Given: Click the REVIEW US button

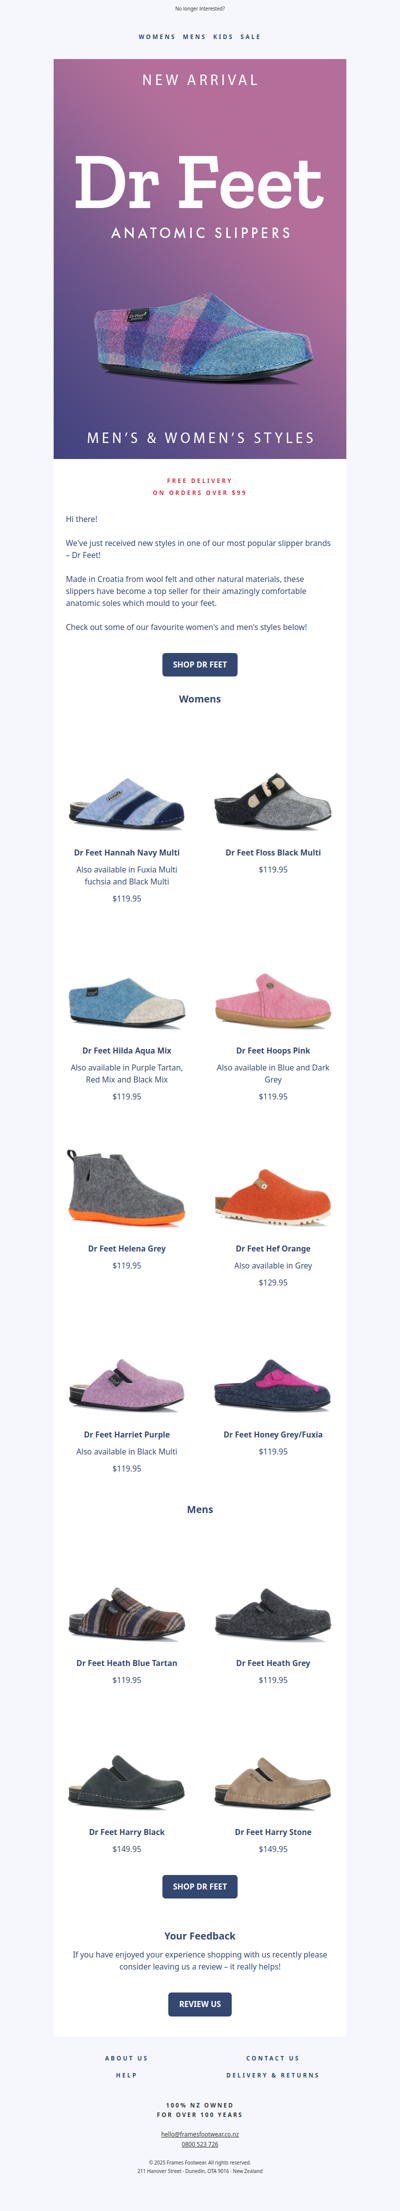Looking at the screenshot, I should (x=200, y=2004).
